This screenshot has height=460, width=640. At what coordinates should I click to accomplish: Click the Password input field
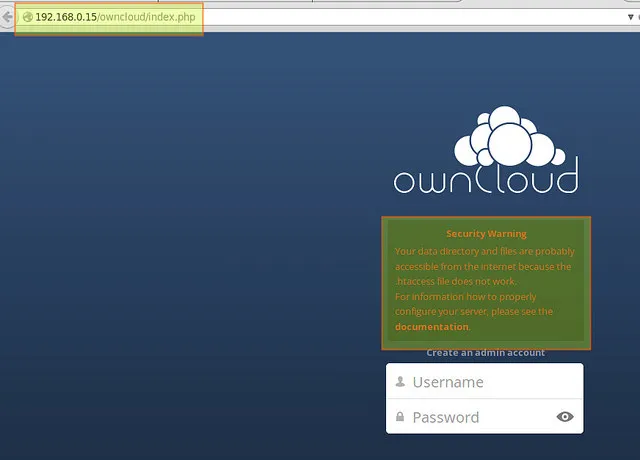tap(484, 417)
